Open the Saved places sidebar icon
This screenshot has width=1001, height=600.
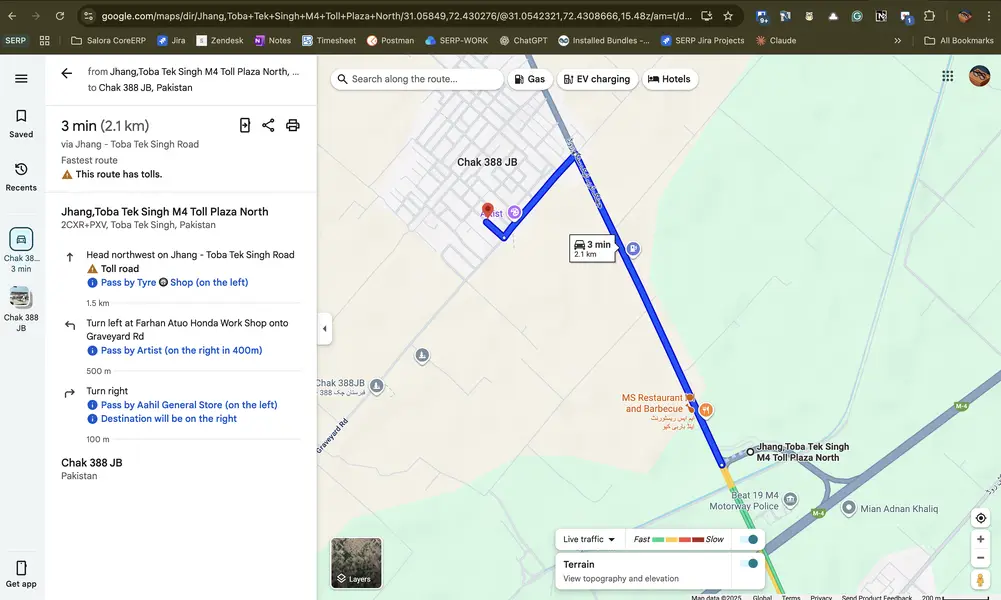point(21,123)
